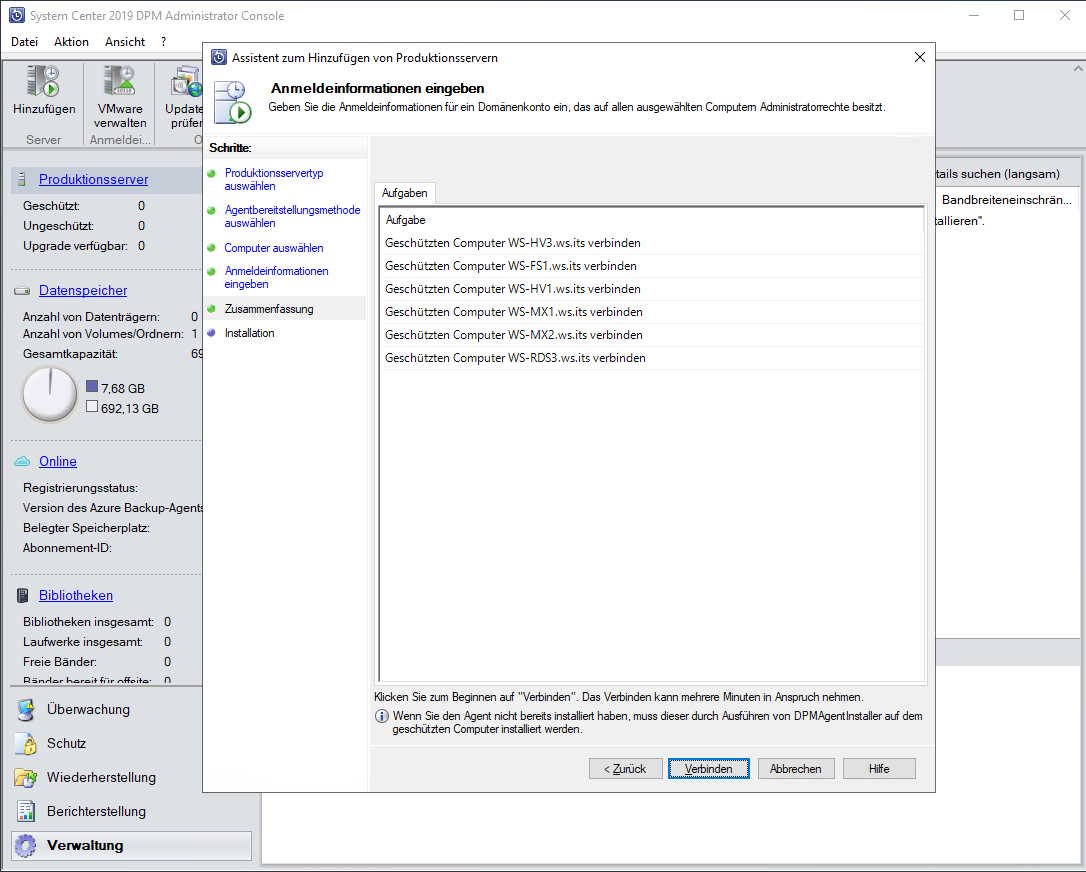Click the Verwaltung gear icon
This screenshot has height=872, width=1086.
coord(26,846)
